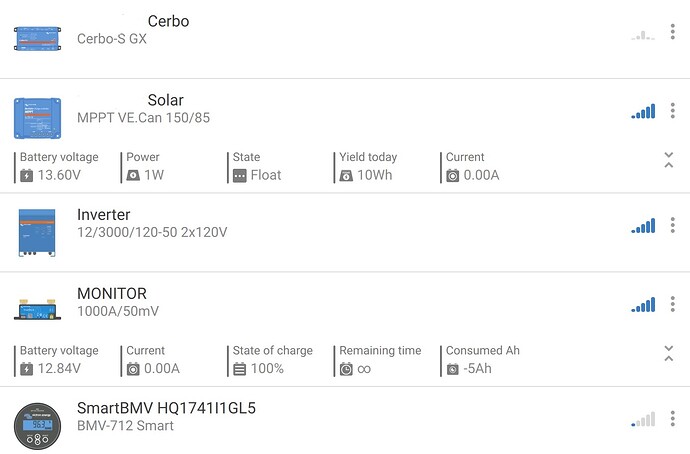Viewport: 690px width, 454px height.
Task: Open three-dot menu for MONITOR
Action: click(x=672, y=304)
